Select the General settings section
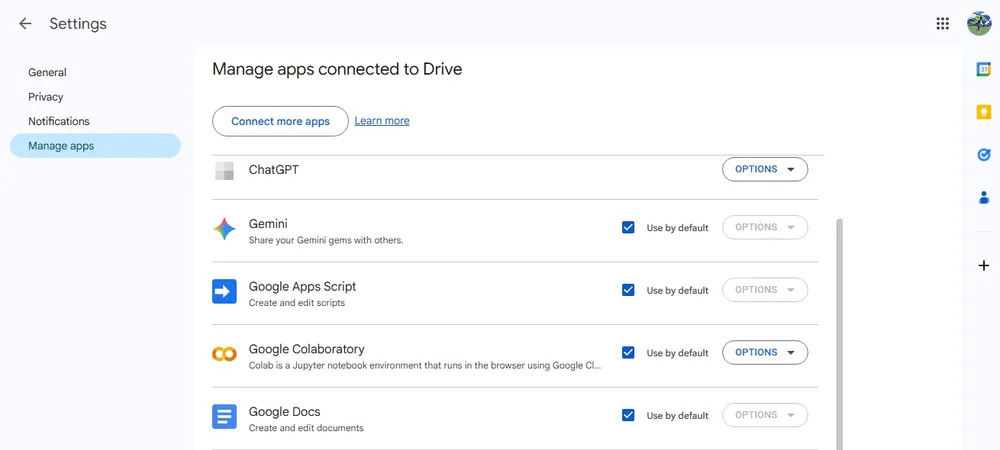Image resolution: width=1000 pixels, height=450 pixels. tap(95, 72)
